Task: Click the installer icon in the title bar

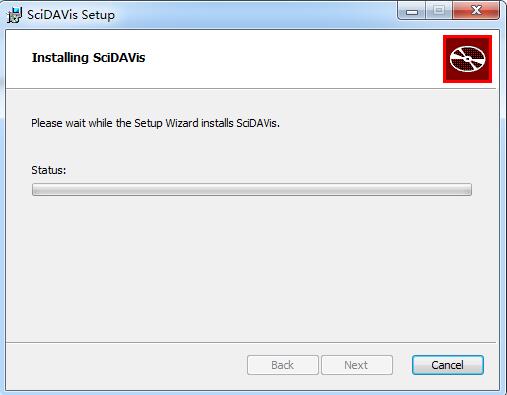Action: click(15, 15)
